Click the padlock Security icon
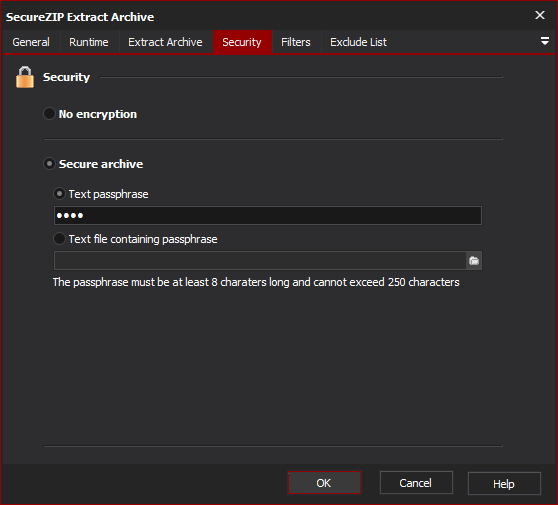 [x=25, y=77]
